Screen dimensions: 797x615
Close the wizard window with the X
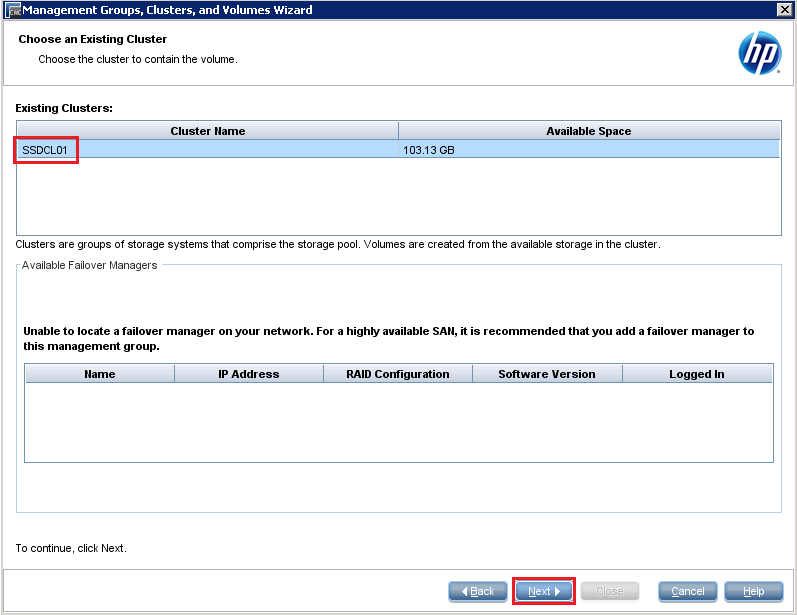[784, 10]
